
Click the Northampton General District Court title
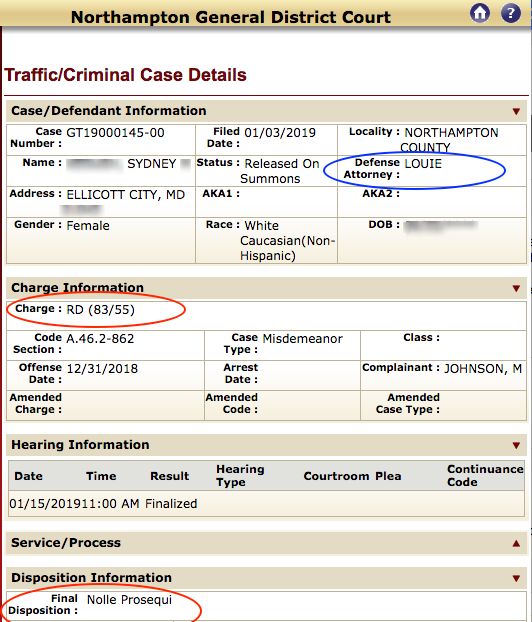(230, 17)
